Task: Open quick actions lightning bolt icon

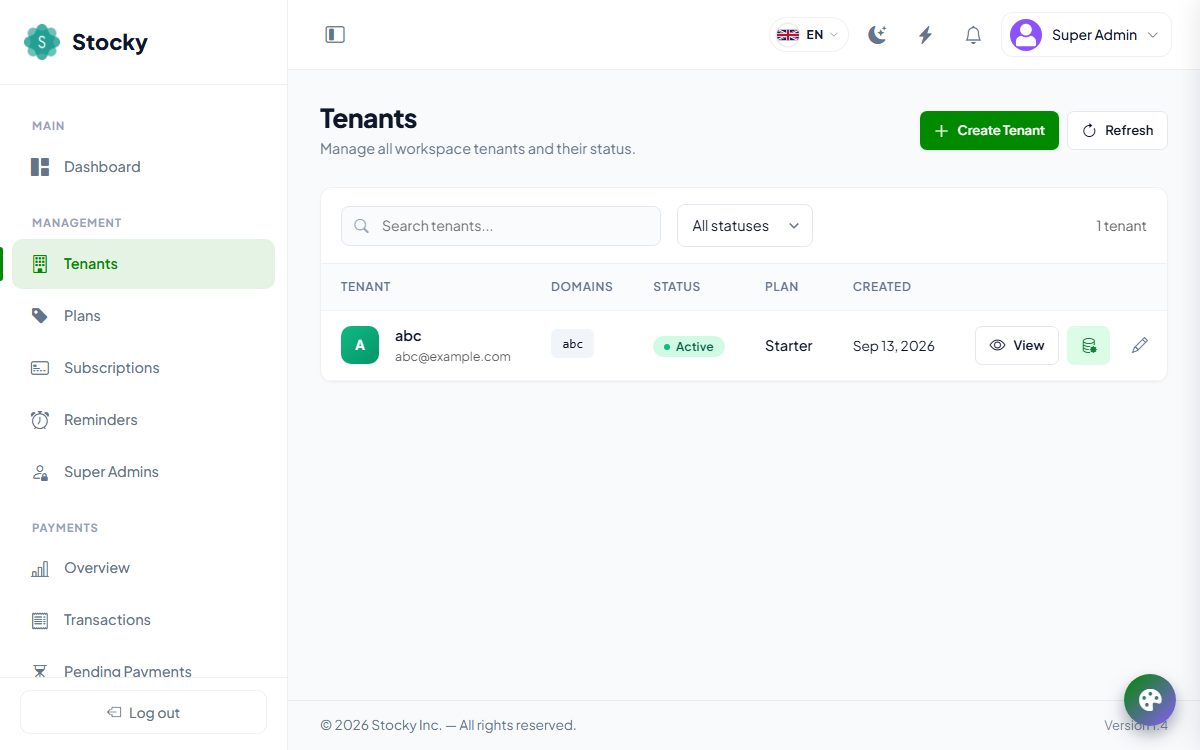Action: click(x=925, y=35)
